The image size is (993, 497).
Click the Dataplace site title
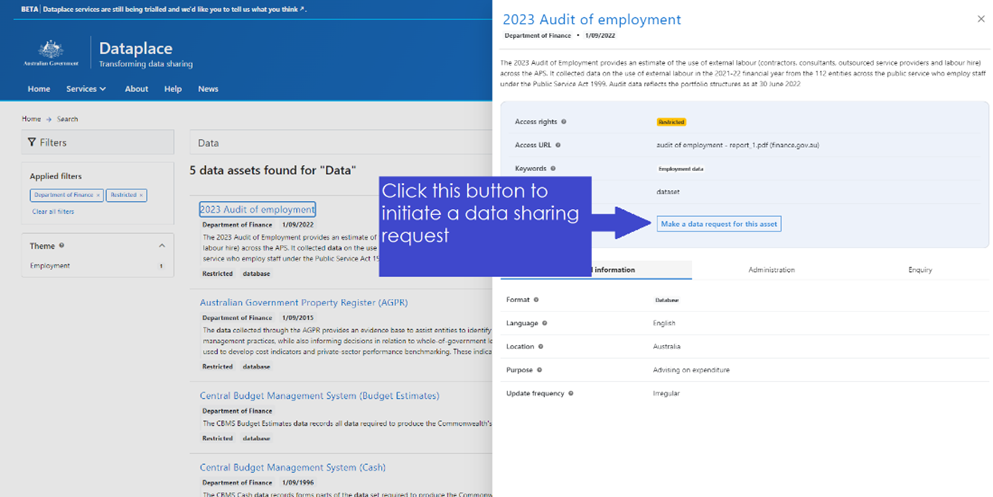coord(136,48)
